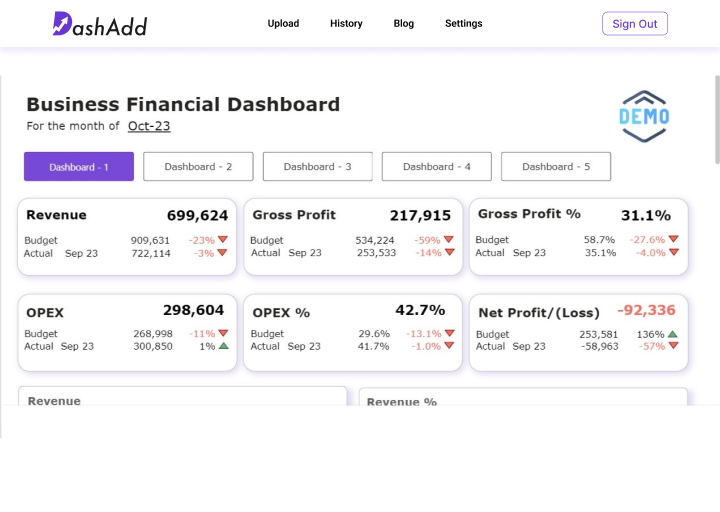The width and height of the screenshot is (720, 512).
Task: Click Net Profit actual -58,963
Action: pos(600,346)
